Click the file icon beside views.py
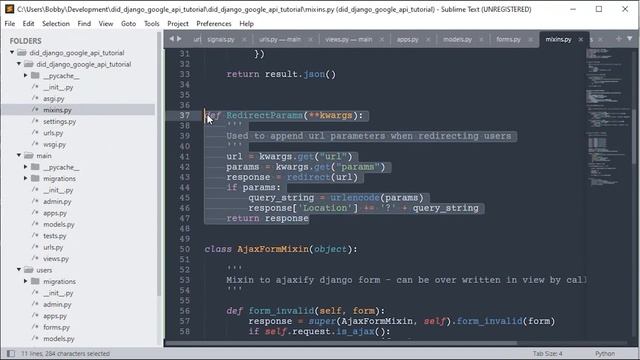Image resolution: width=640 pixels, height=360 pixels. coord(35,258)
